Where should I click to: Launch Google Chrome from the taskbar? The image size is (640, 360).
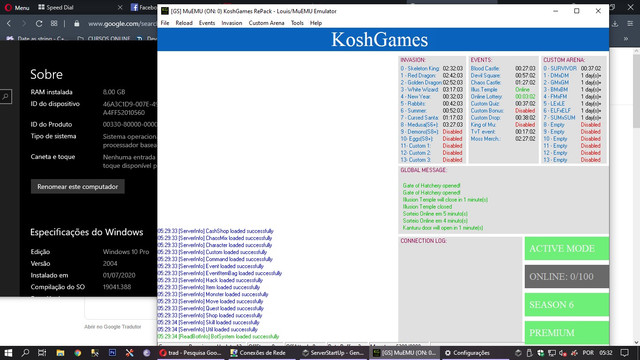pyautogui.click(x=78, y=353)
